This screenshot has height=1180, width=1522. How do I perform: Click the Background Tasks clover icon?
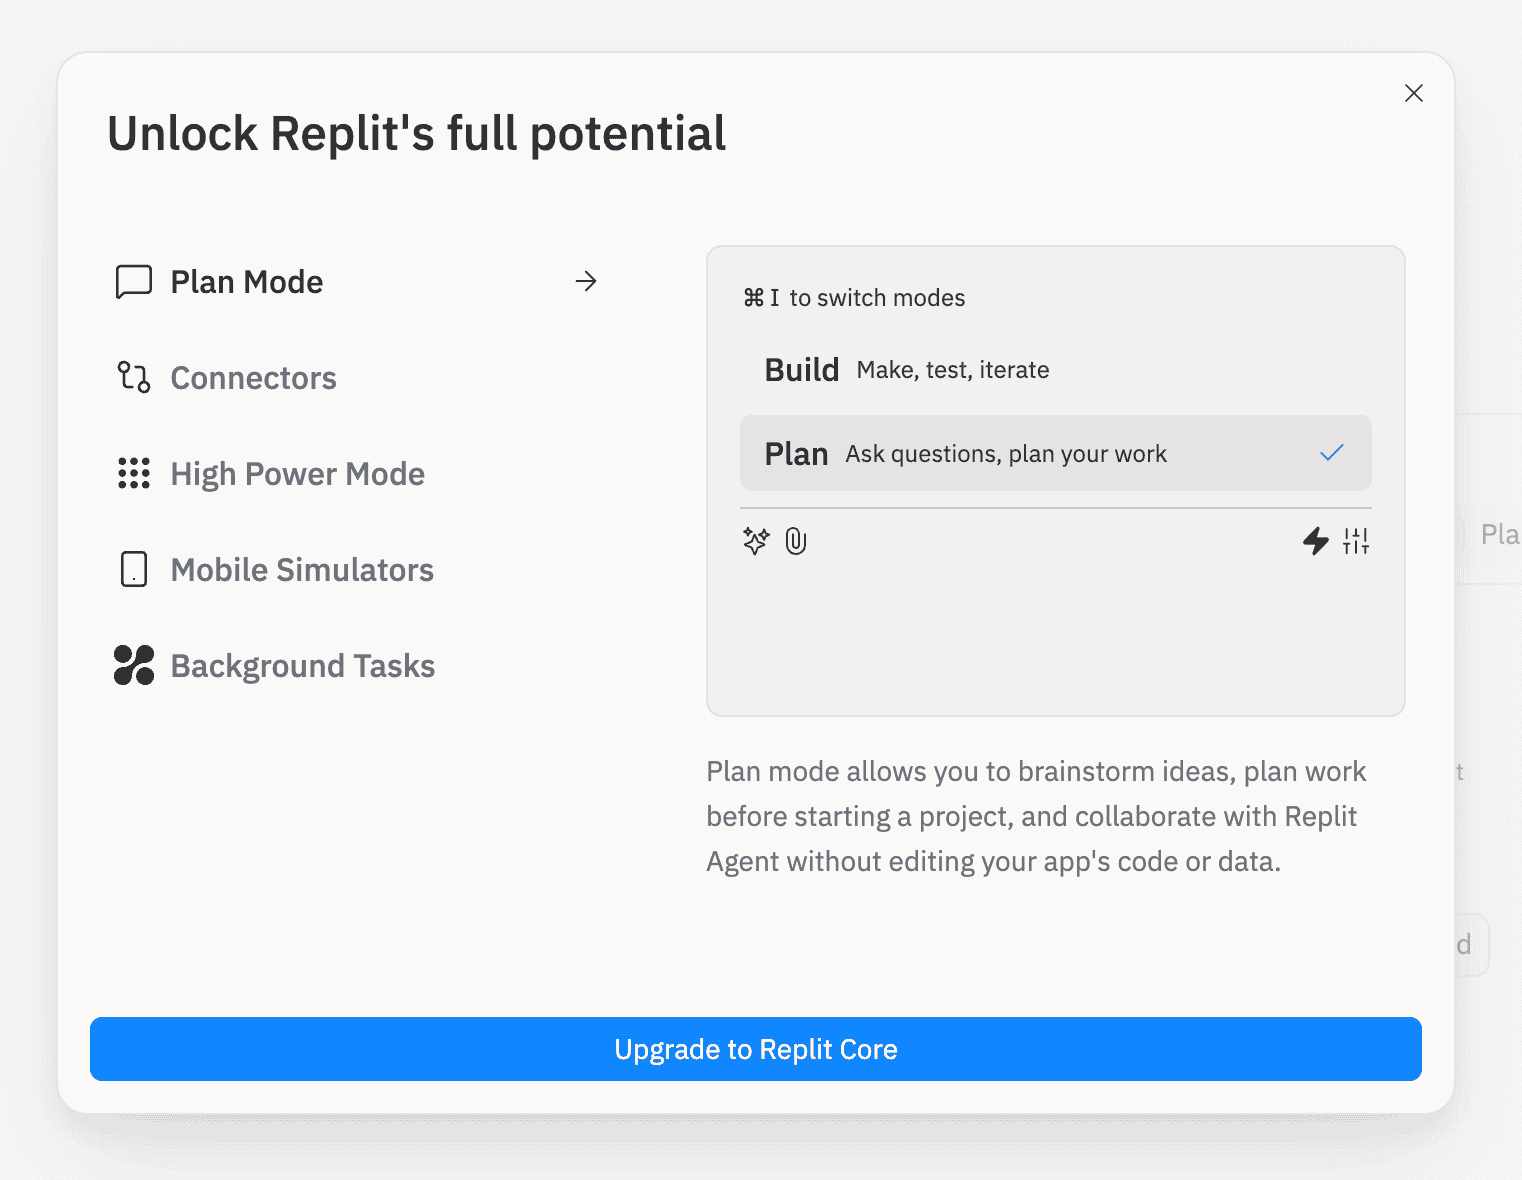click(134, 665)
